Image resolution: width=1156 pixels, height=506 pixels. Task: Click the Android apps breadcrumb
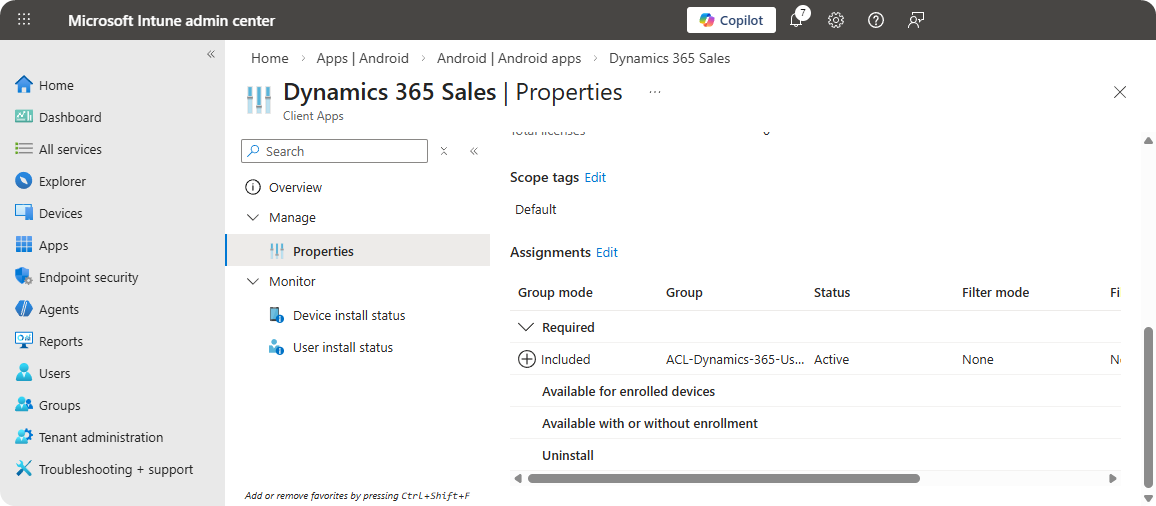(508, 58)
